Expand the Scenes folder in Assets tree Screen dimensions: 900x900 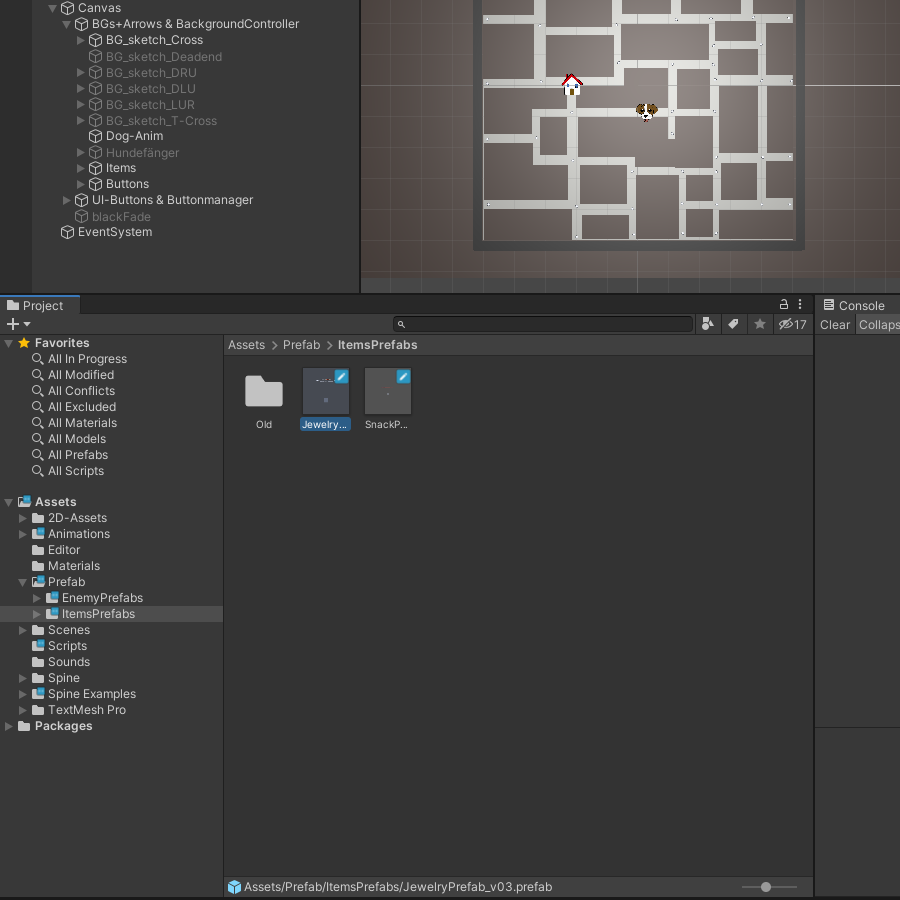24,630
